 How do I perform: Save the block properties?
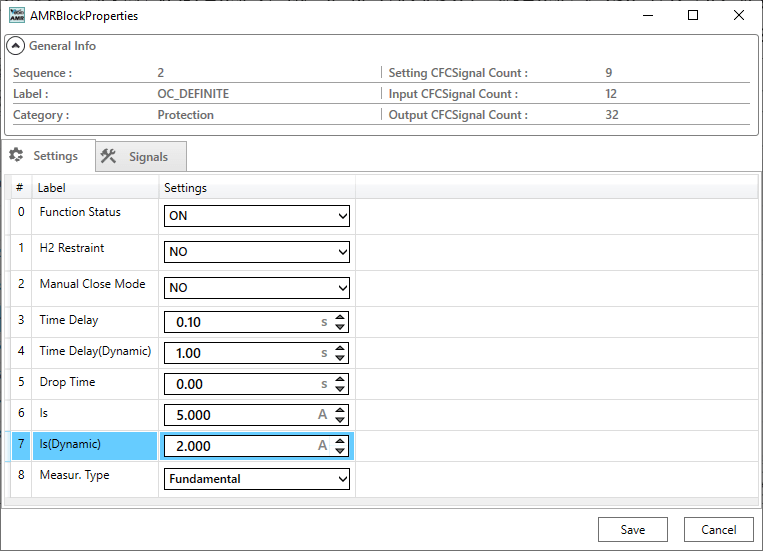[x=632, y=530]
